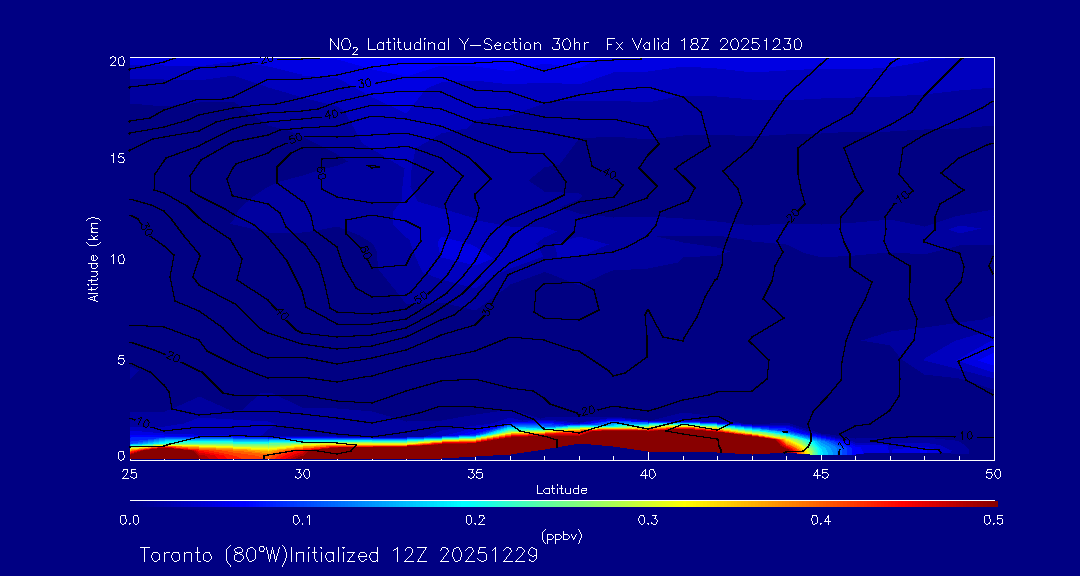Click 'Valid 18Z 20251230' in the title
This screenshot has height=576, width=1080.
coord(718,45)
